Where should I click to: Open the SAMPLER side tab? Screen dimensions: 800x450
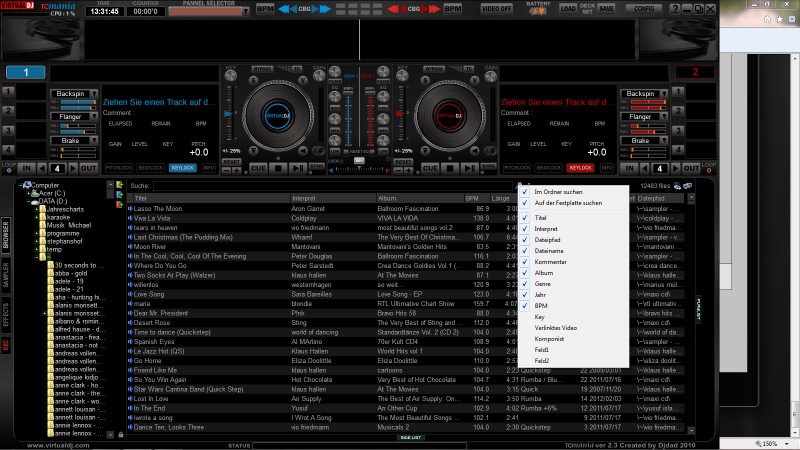(6, 276)
